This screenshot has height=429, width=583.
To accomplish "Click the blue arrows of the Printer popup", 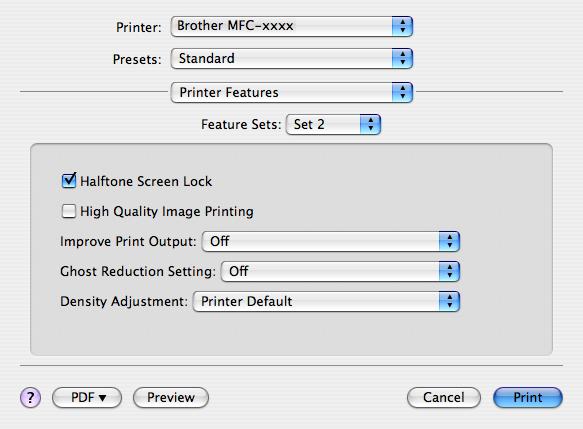I will 402,26.
